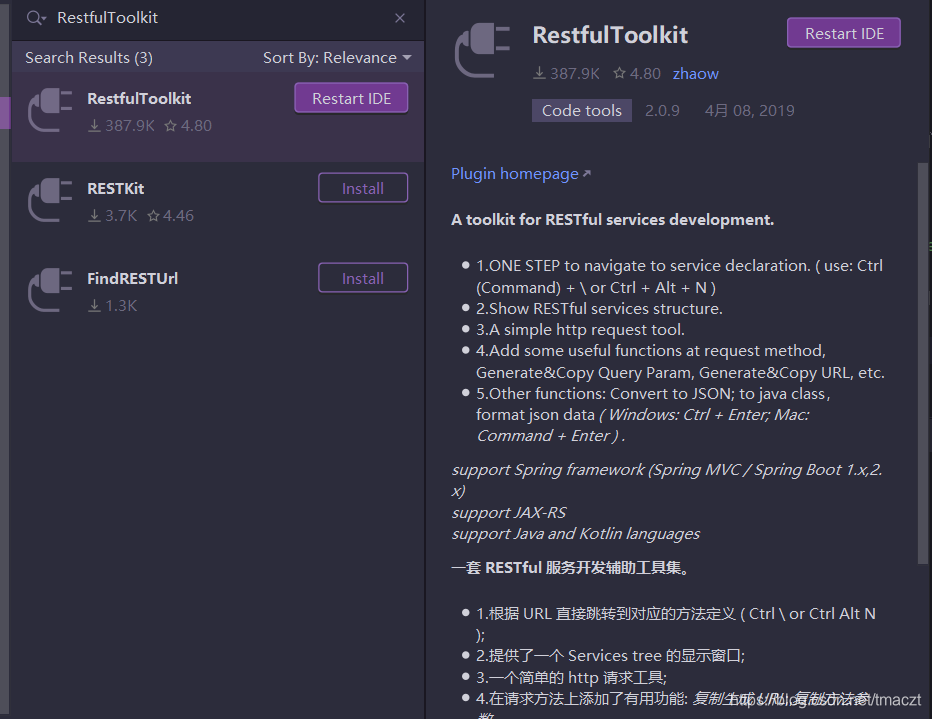This screenshot has height=719, width=932.
Task: Click the RESTKit 4.46 rating star
Action: [153, 216]
